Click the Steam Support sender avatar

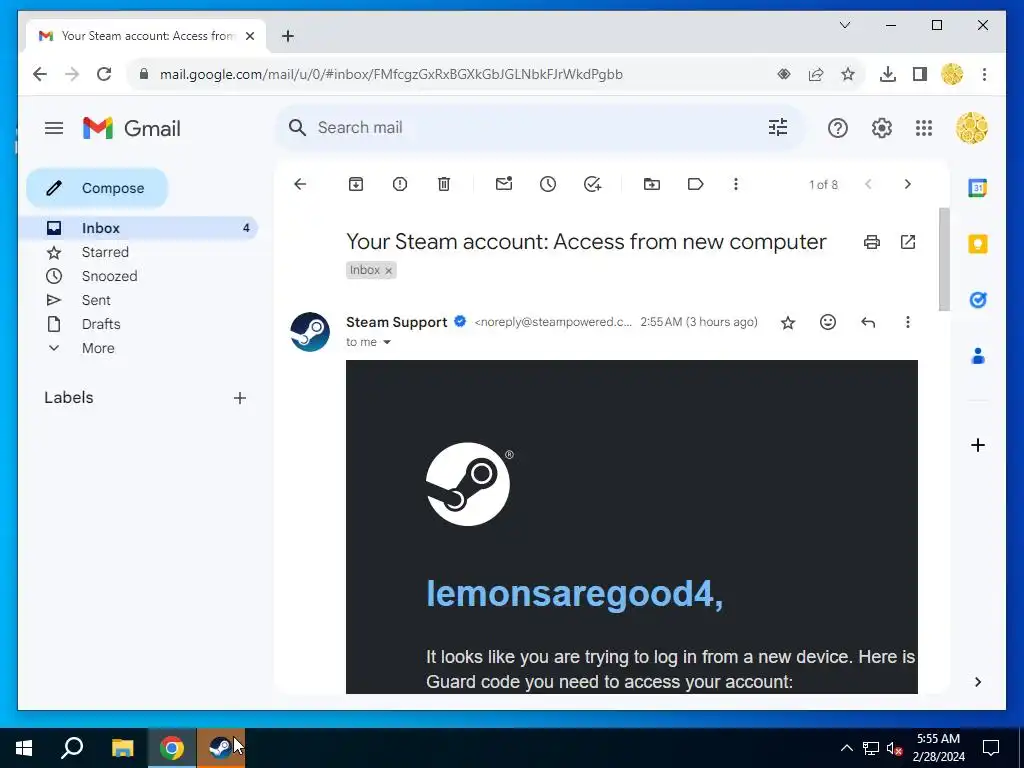pos(310,332)
